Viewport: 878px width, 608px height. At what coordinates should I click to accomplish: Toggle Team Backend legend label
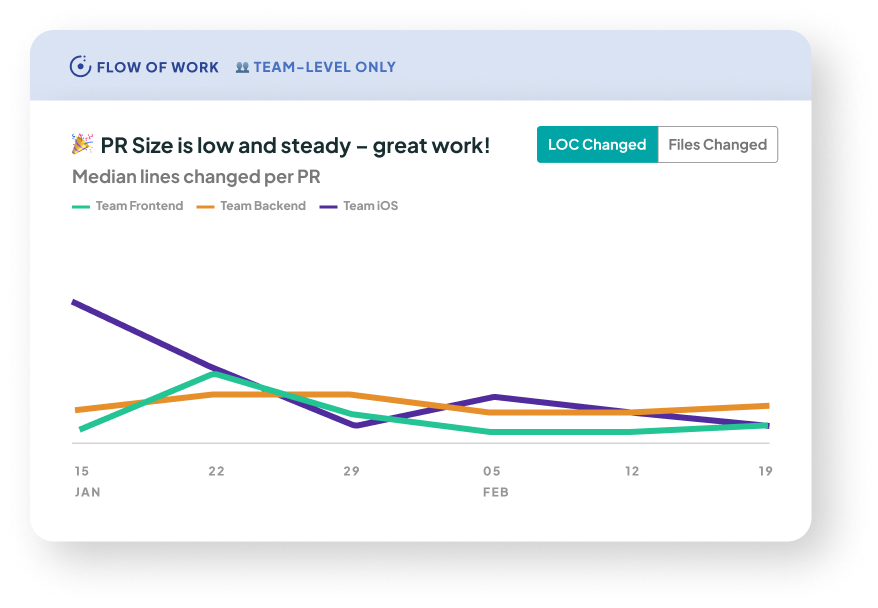click(263, 207)
